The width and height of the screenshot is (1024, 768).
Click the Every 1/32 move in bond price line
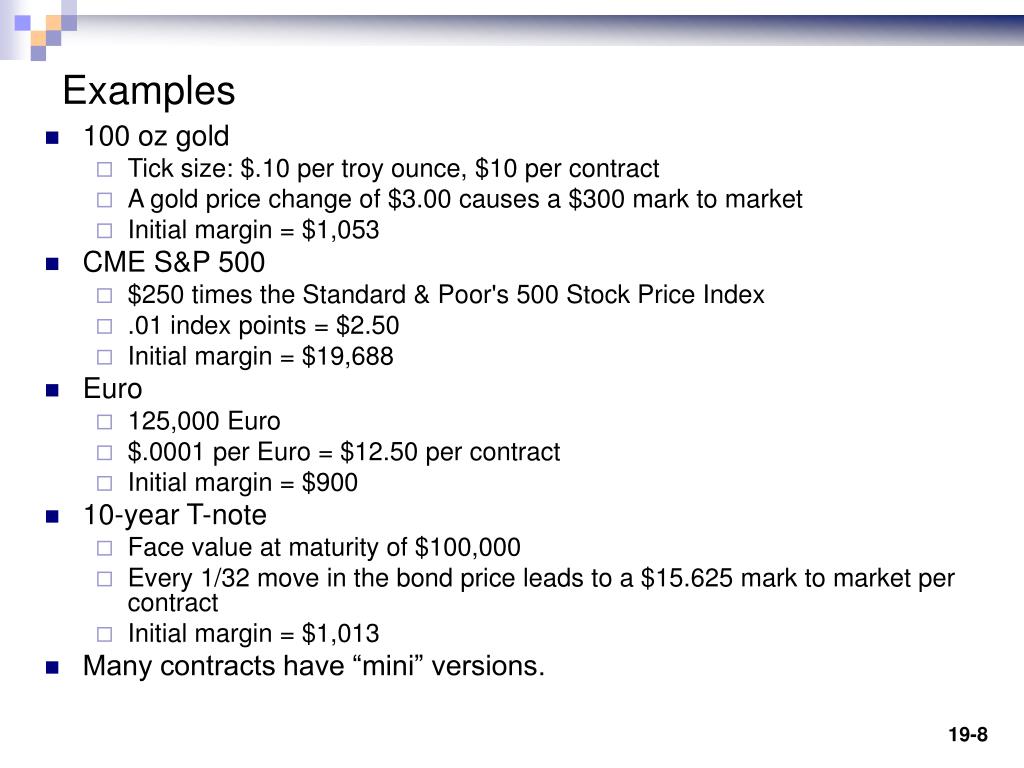(x=541, y=590)
